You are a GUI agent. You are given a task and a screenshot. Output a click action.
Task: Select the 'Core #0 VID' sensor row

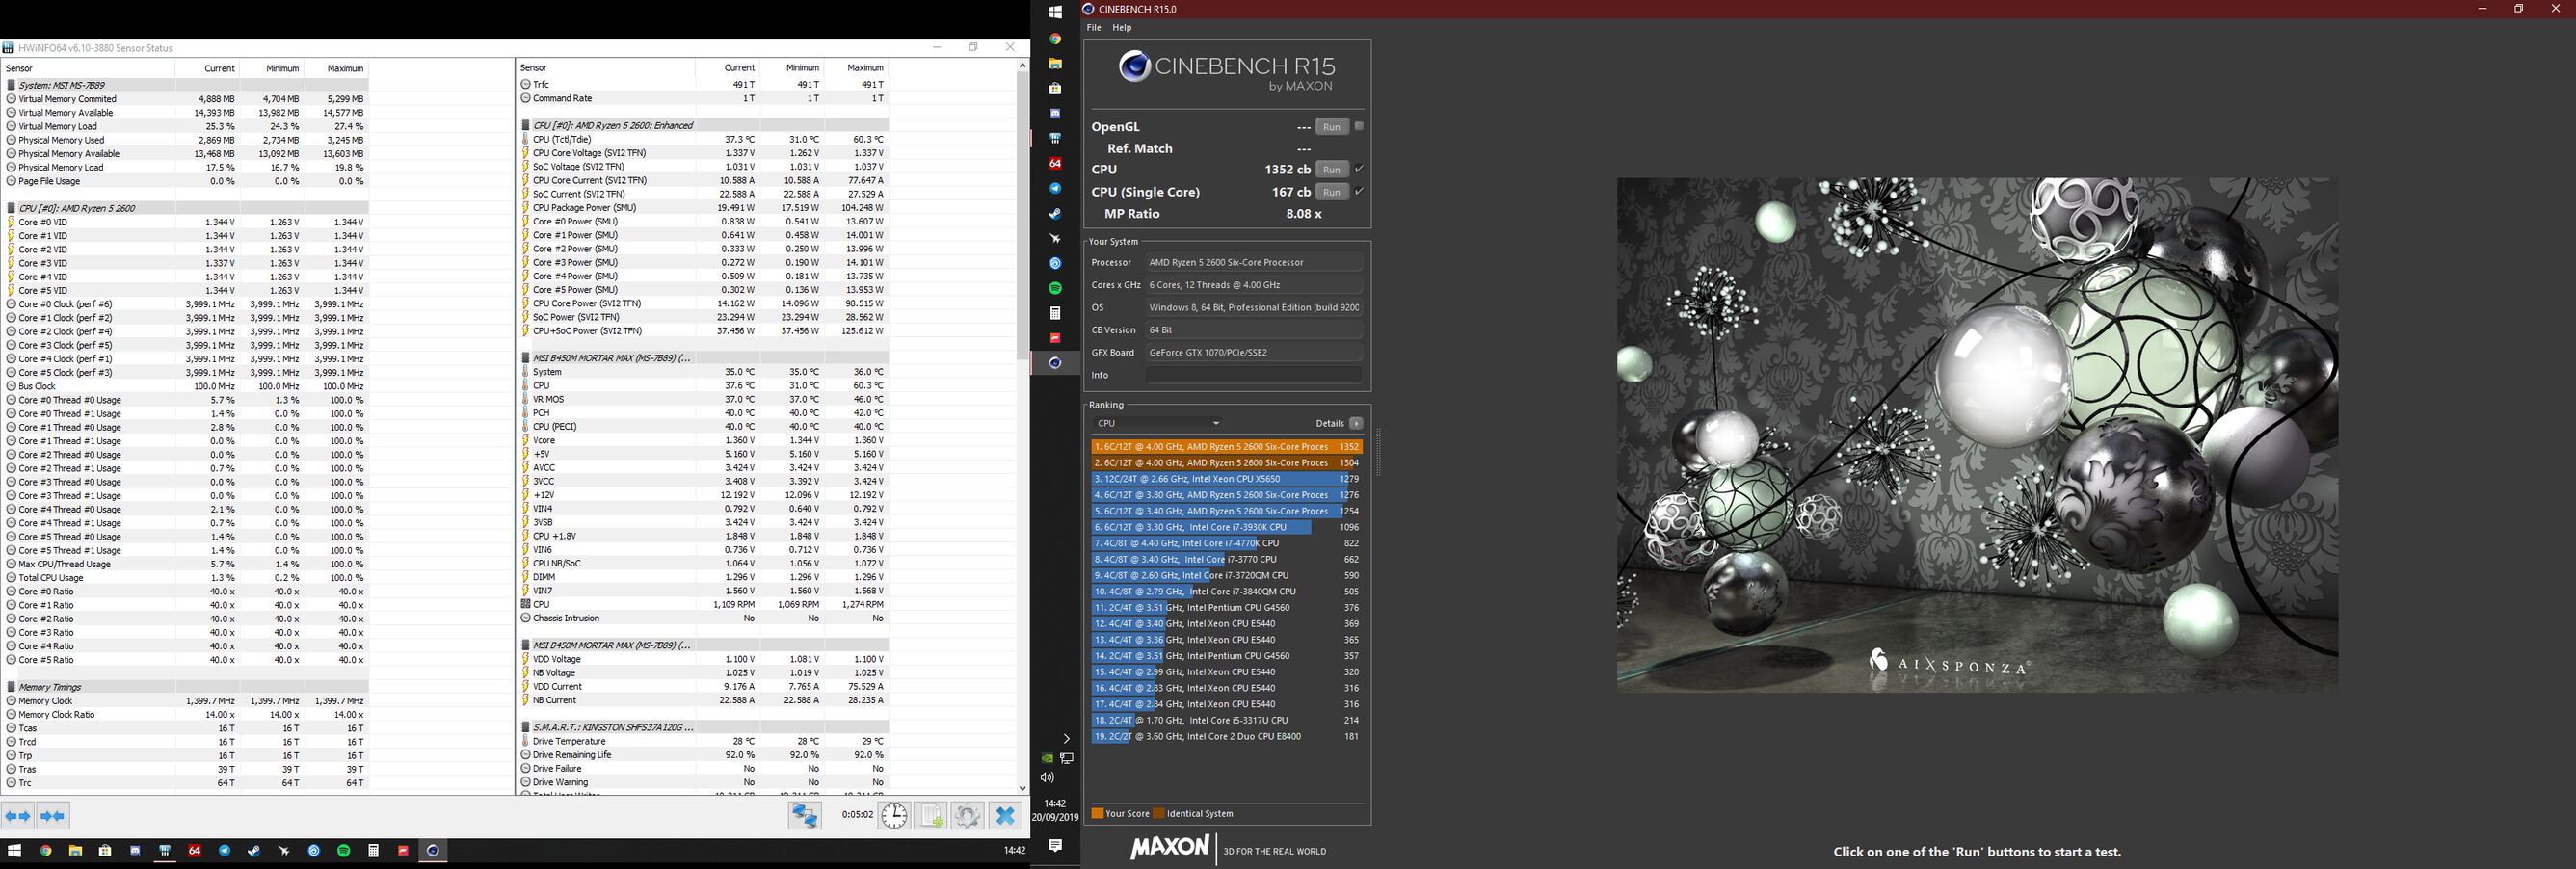click(x=186, y=222)
